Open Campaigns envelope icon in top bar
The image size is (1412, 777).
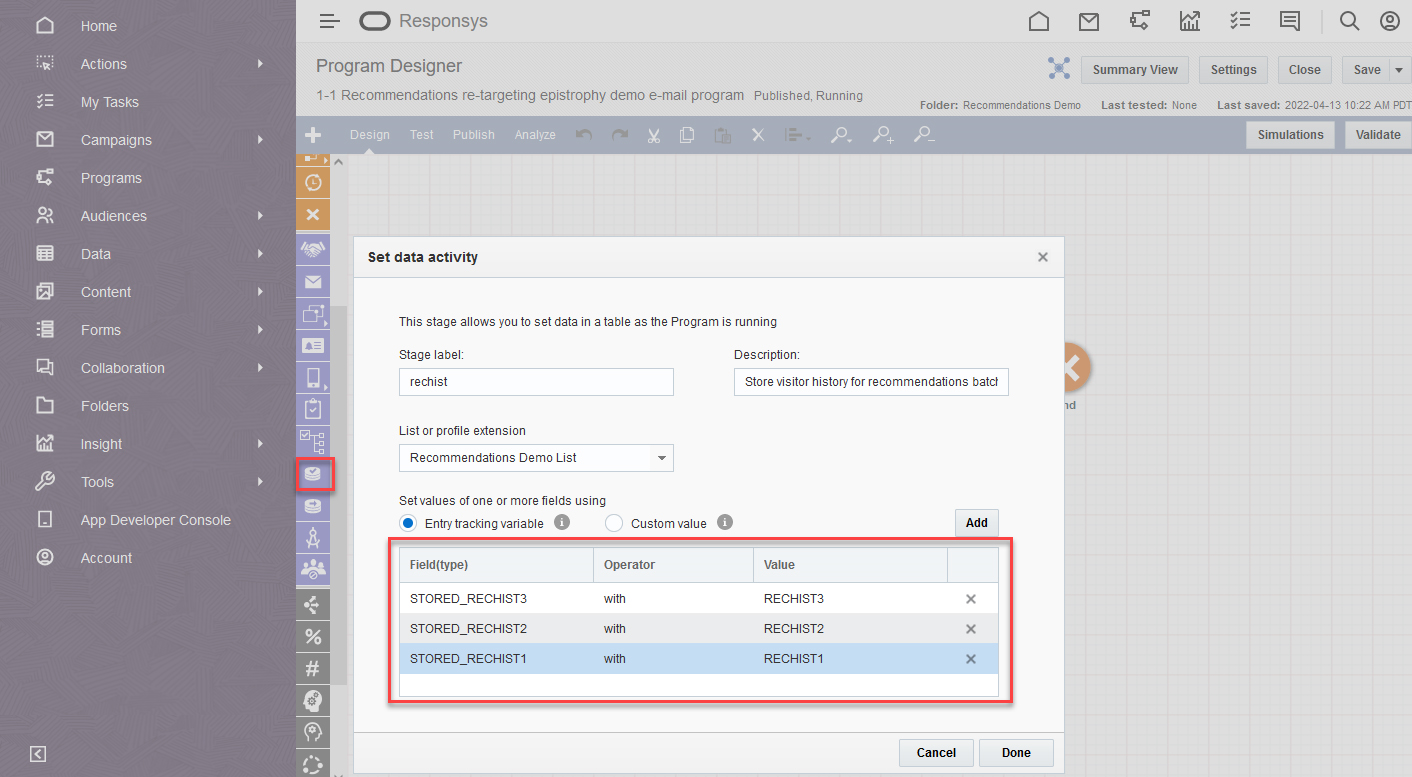coord(1089,21)
